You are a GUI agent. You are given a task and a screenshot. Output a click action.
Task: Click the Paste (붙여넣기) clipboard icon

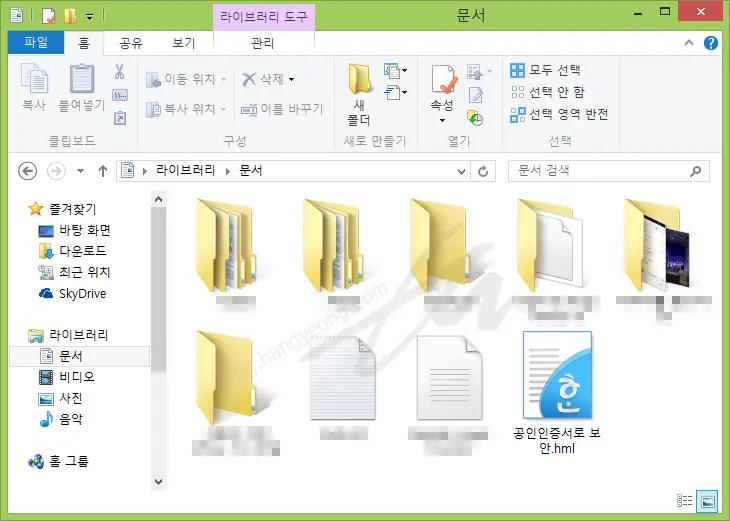click(82, 78)
